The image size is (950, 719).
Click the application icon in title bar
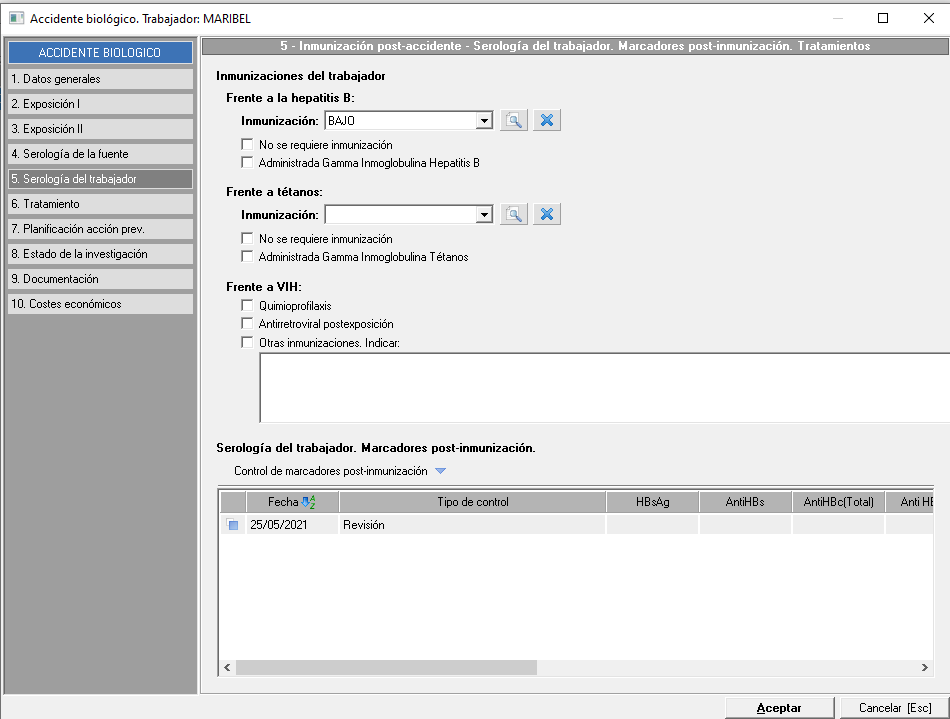tap(16, 18)
